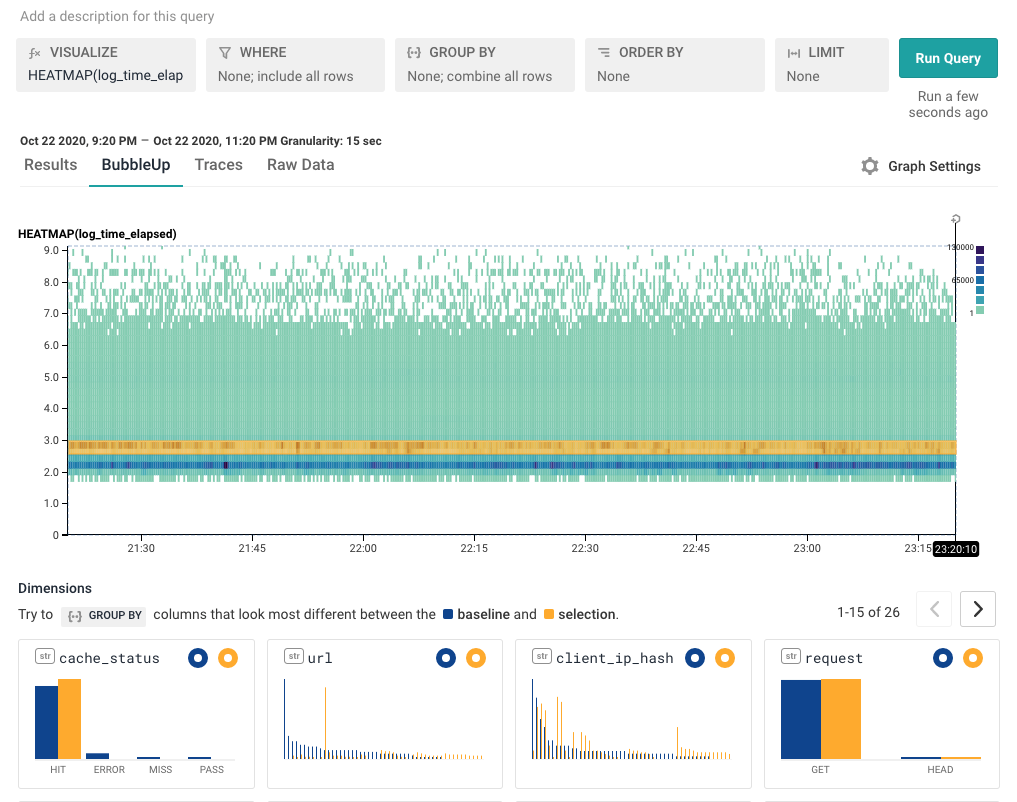This screenshot has height=802, width=1017.
Task: Switch to the Raw Data tab
Action: (x=301, y=165)
